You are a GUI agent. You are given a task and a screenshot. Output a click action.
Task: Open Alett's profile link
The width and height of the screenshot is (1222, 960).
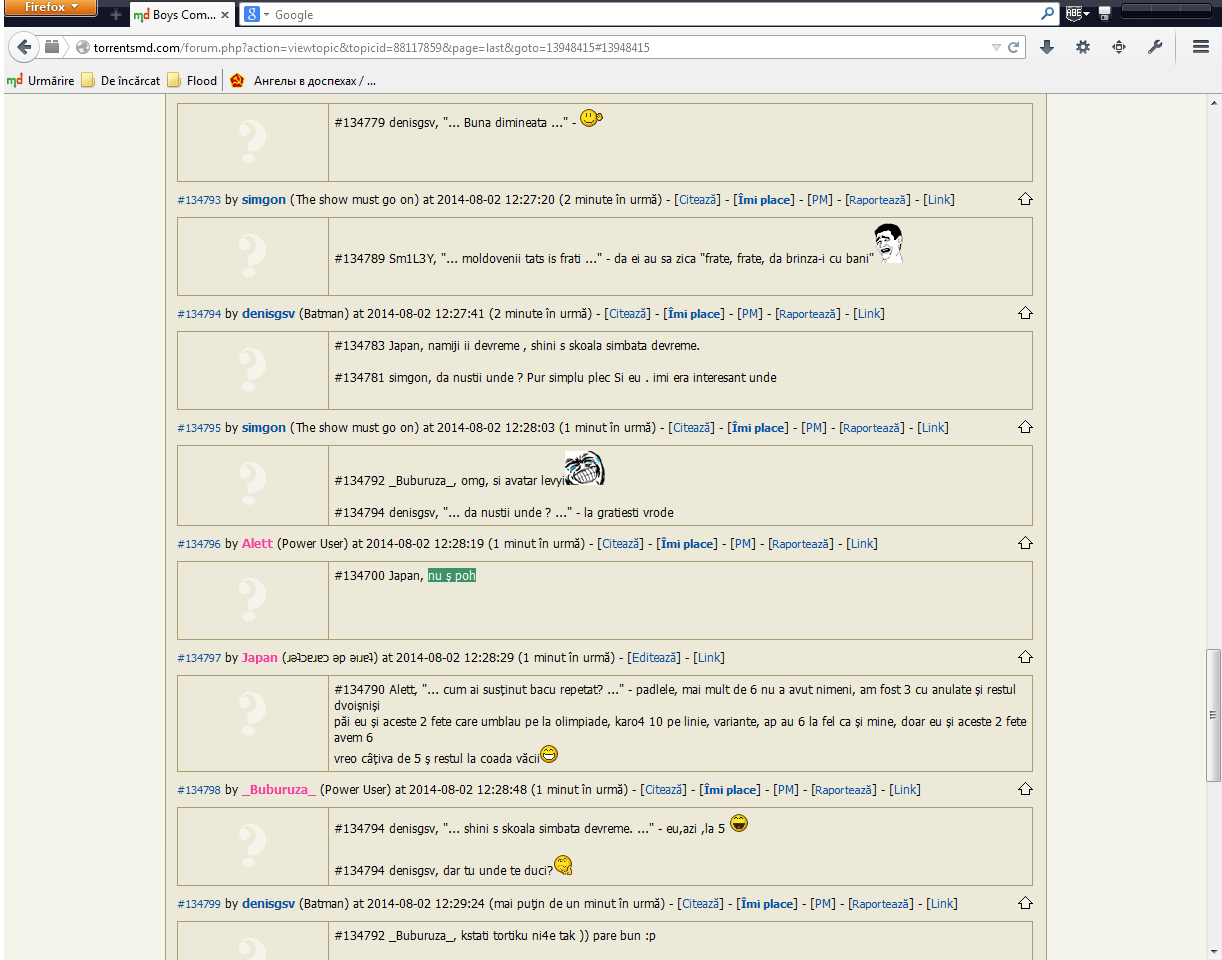coord(257,544)
